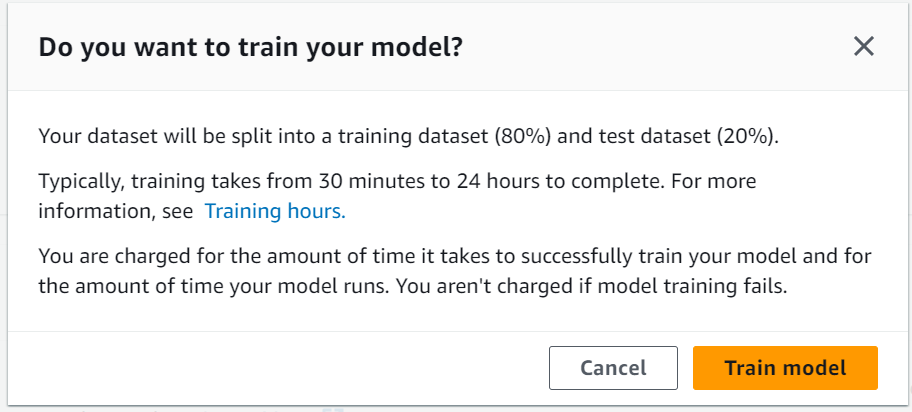Screen dimensions: 912x412
Task: Abort training by selecting Cancel
Action: tap(613, 368)
